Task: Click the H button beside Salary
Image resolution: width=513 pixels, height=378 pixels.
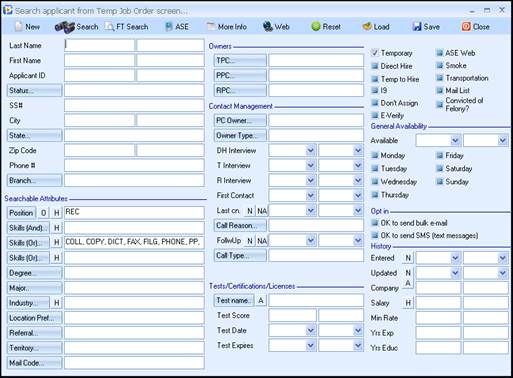Action: [408, 303]
